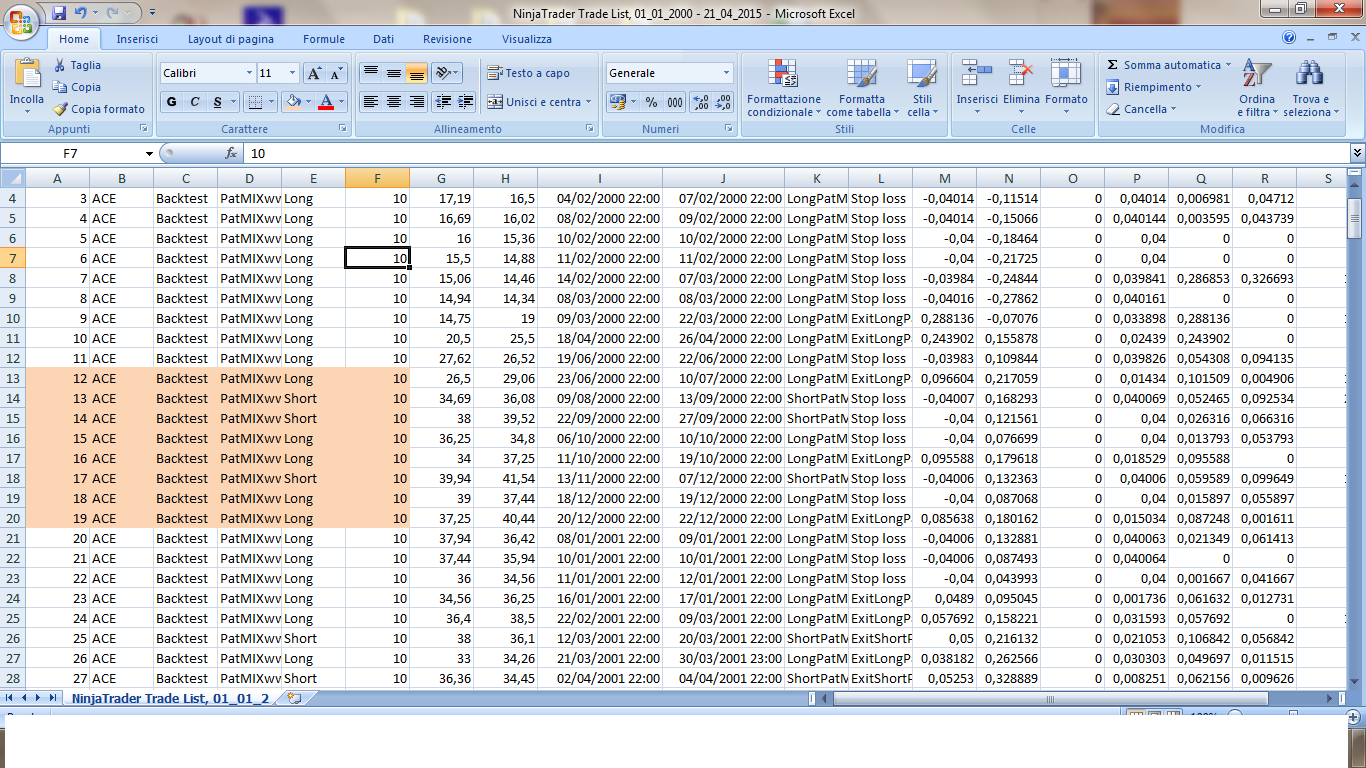The image size is (1366, 768).
Task: Open the Calibri font name dropdown
Action: pyautogui.click(x=249, y=73)
